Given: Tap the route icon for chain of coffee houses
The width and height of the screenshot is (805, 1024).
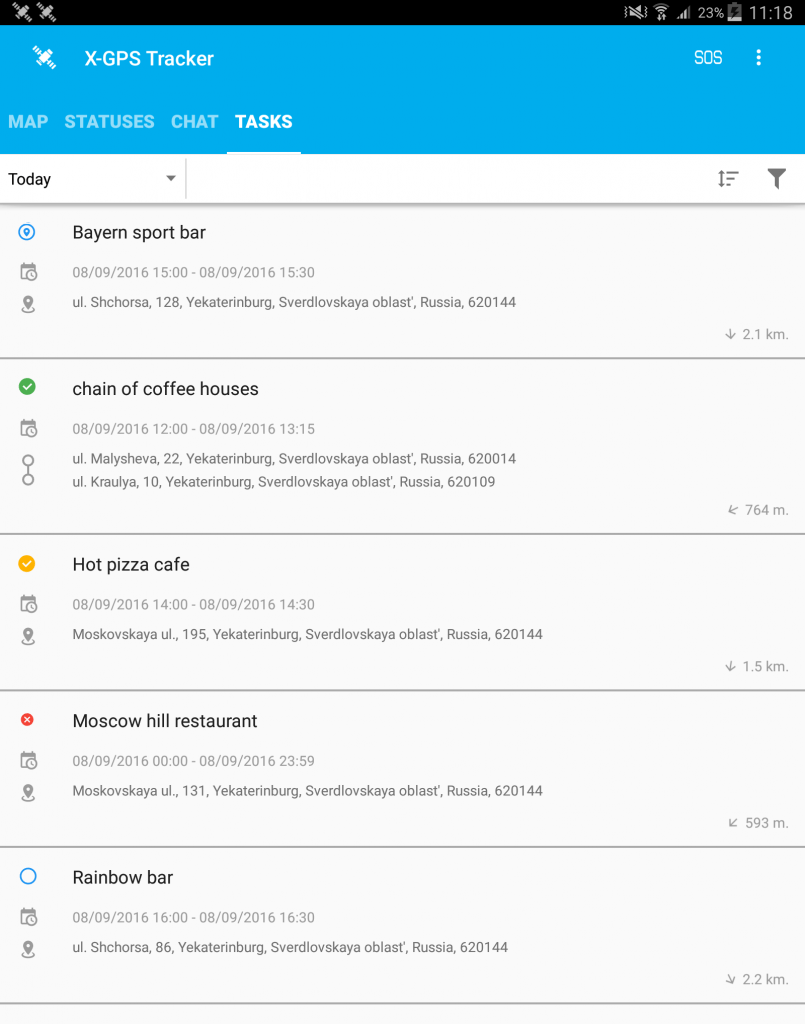Looking at the screenshot, I should [28, 470].
